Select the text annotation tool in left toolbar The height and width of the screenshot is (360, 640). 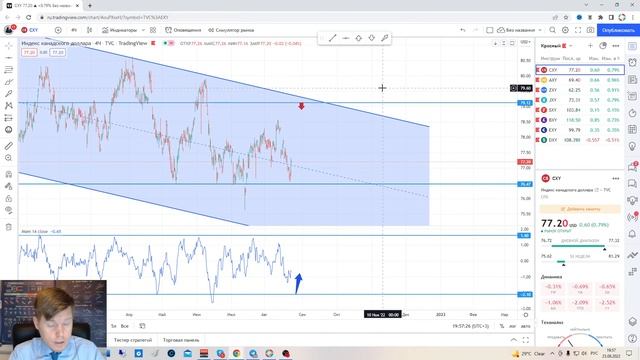[x=9, y=93]
